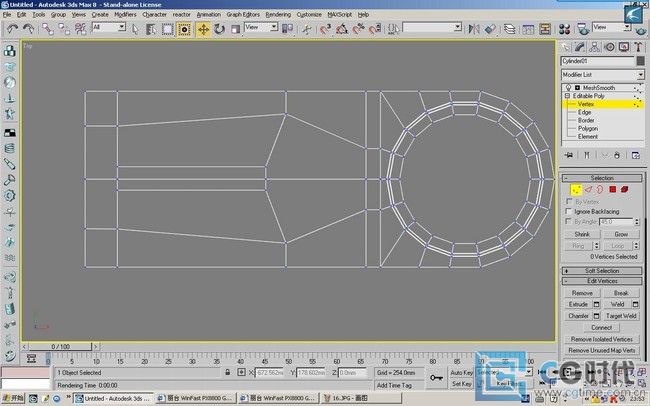Click the Grow selection button
The height and width of the screenshot is (406, 650).
point(621,234)
